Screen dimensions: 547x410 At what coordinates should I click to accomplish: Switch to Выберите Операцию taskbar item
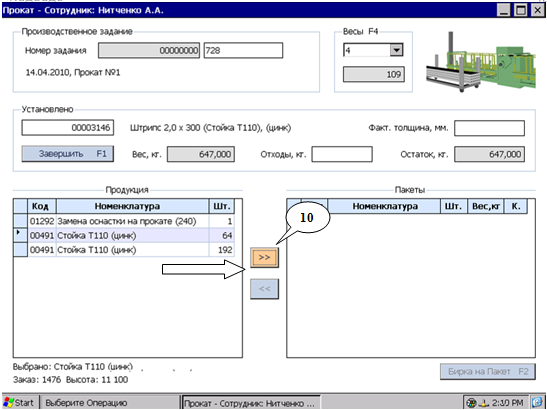click(x=110, y=403)
